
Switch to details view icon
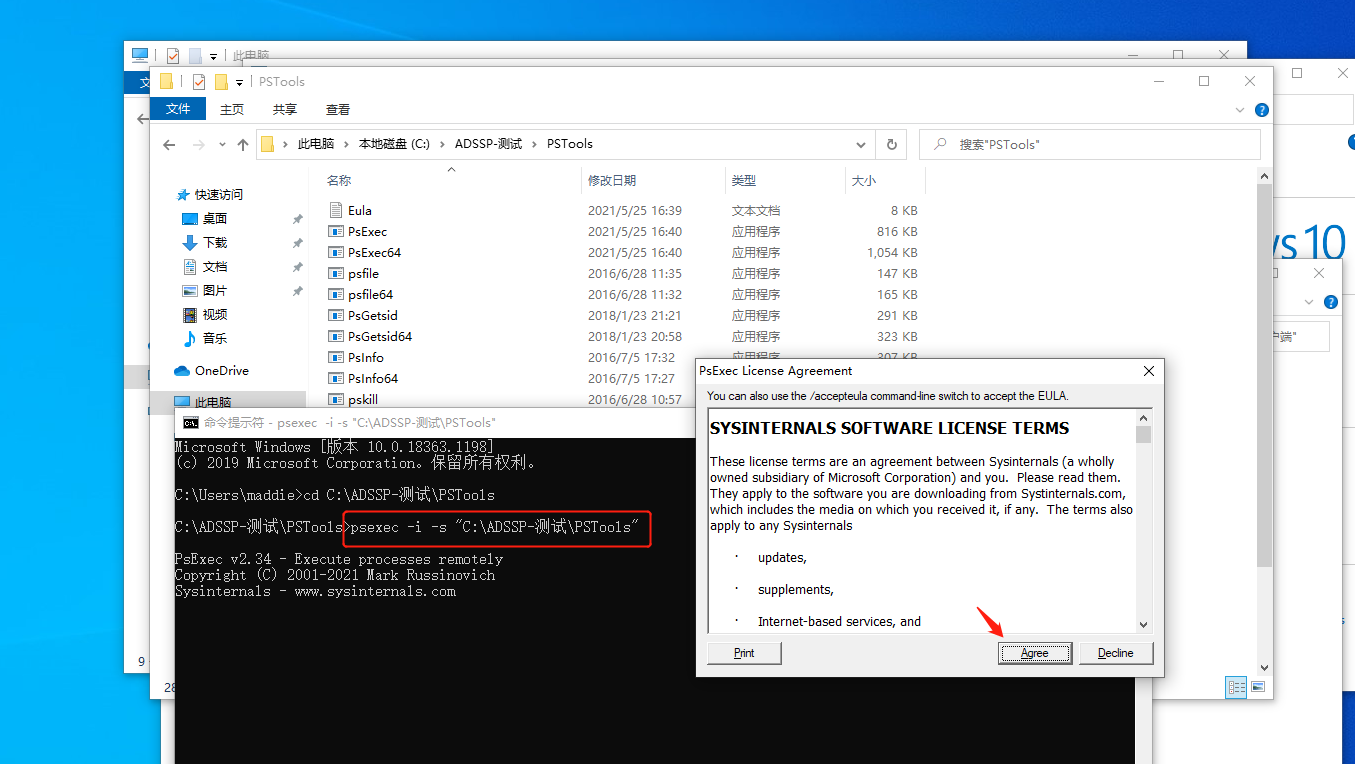tap(1236, 687)
